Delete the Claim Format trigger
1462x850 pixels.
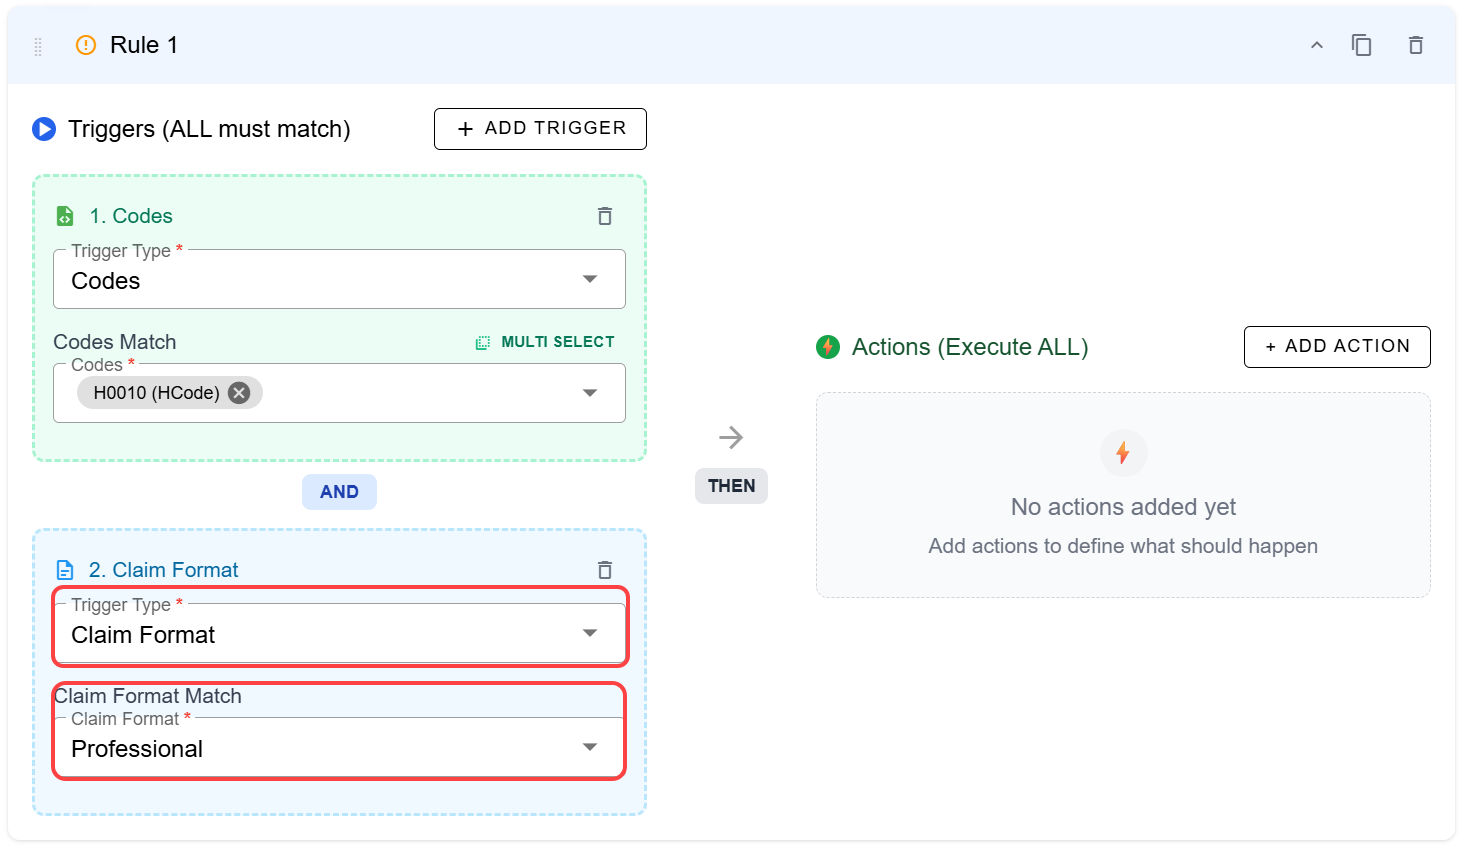point(605,570)
